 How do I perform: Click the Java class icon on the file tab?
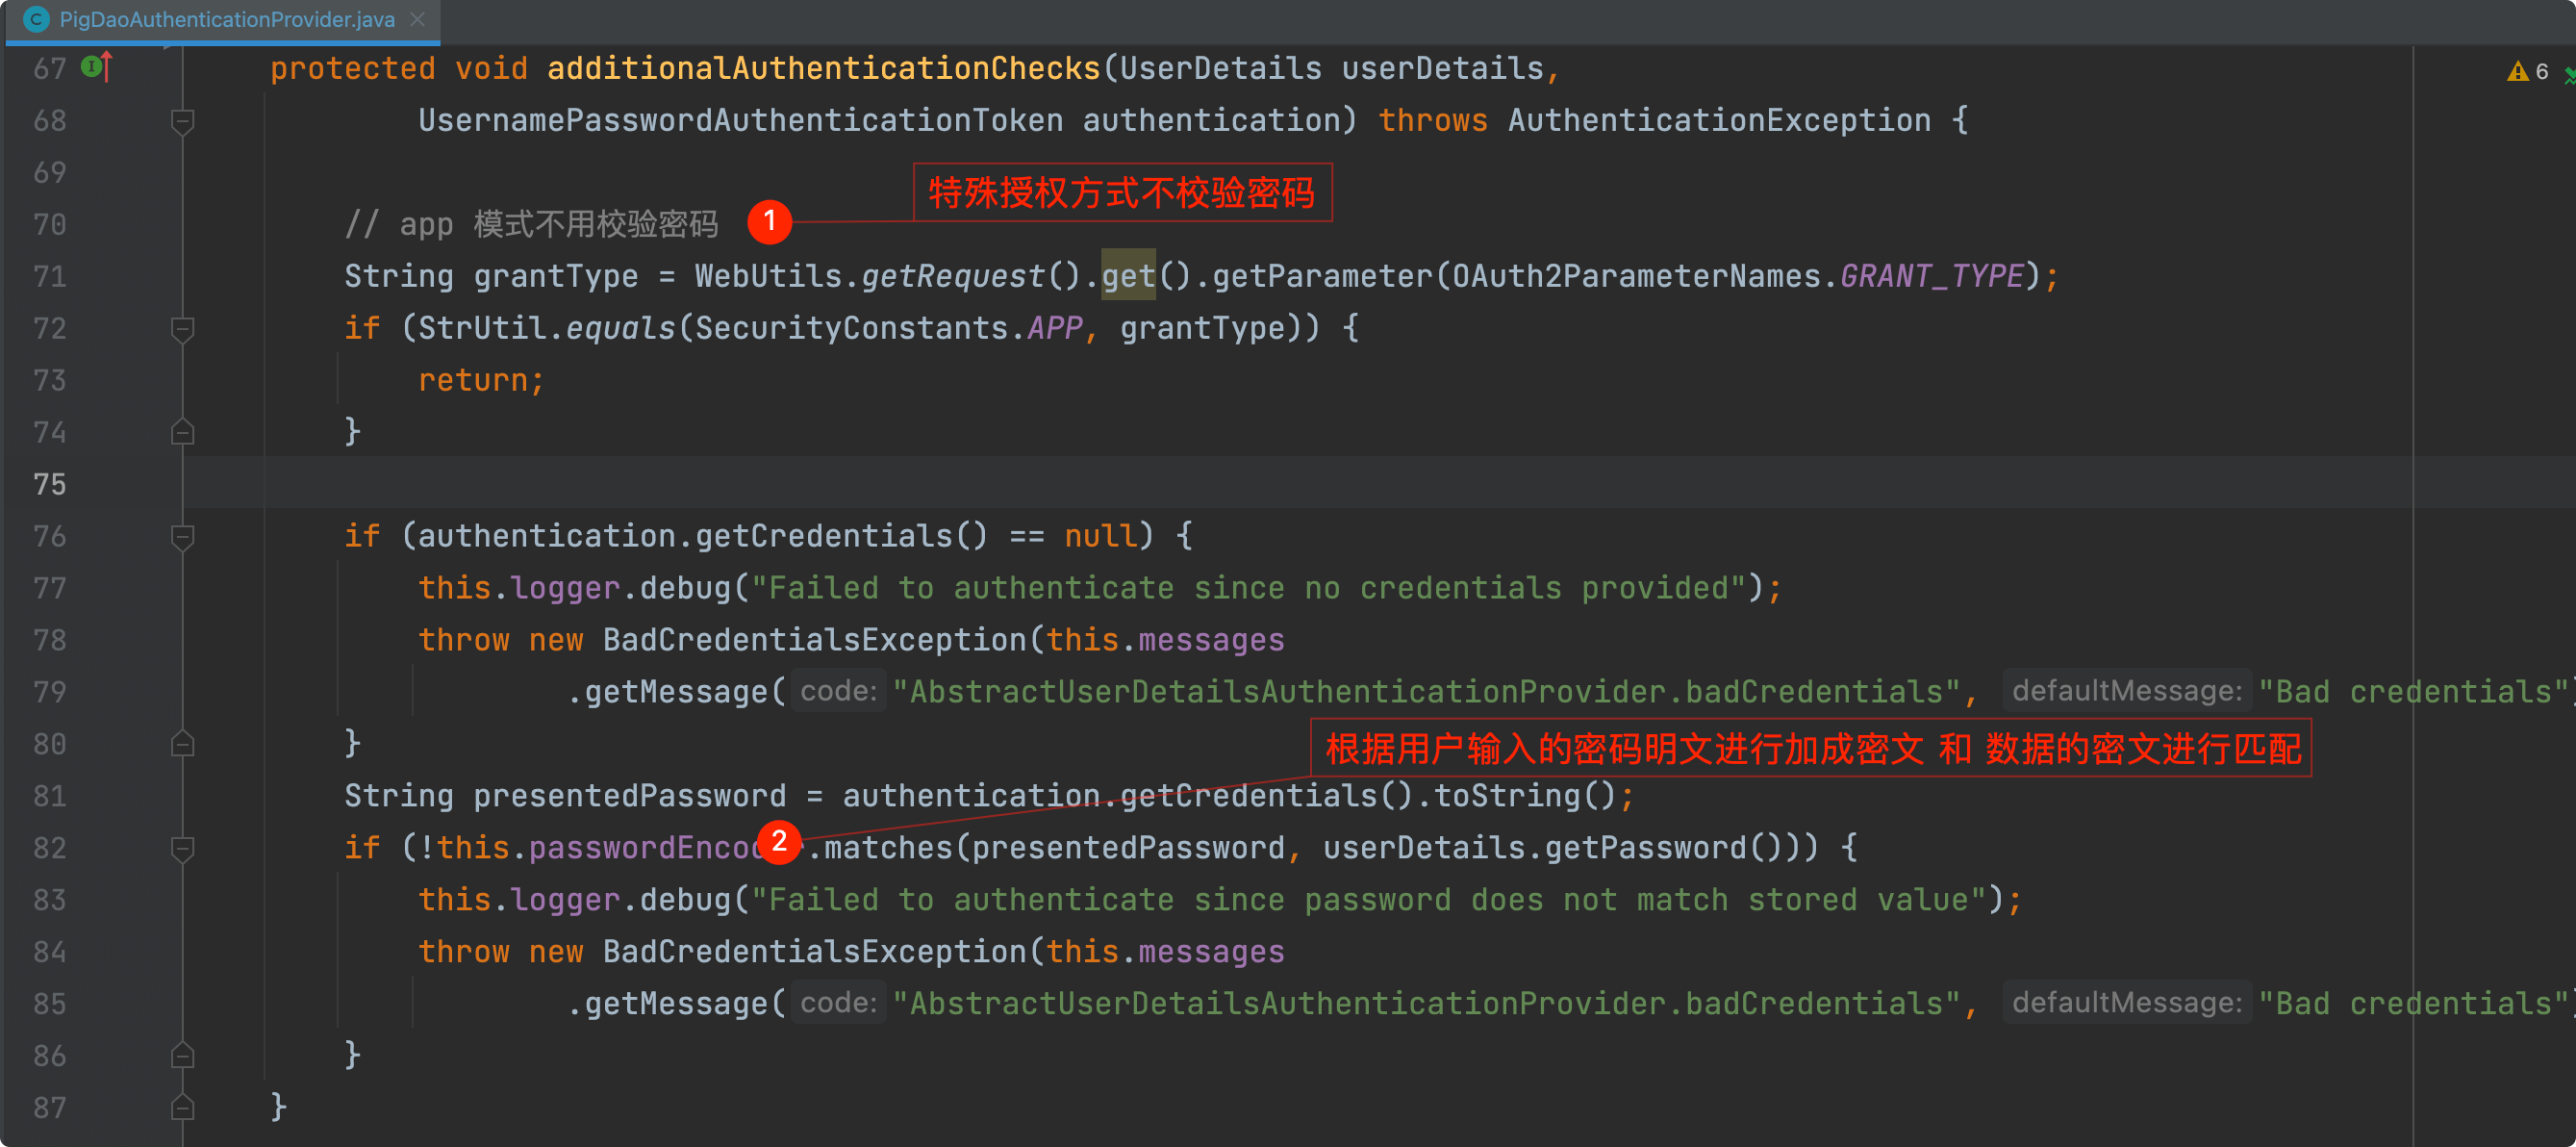pos(37,19)
